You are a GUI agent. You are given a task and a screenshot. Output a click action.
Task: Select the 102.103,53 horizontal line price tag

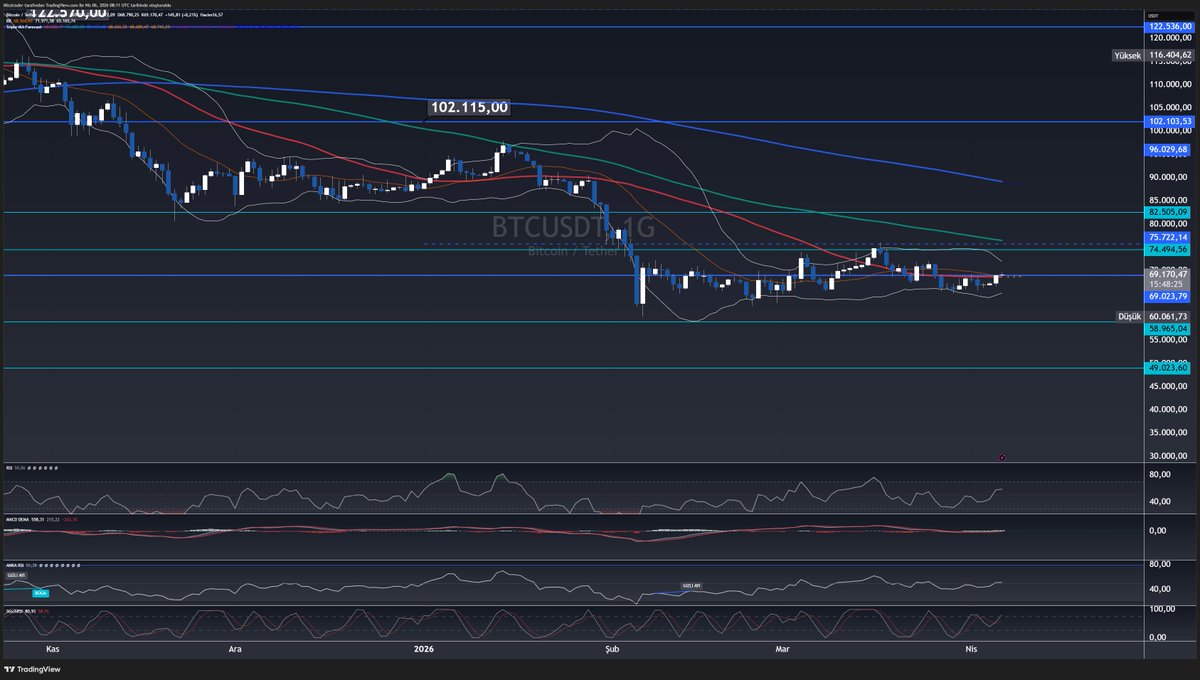[x=1168, y=121]
